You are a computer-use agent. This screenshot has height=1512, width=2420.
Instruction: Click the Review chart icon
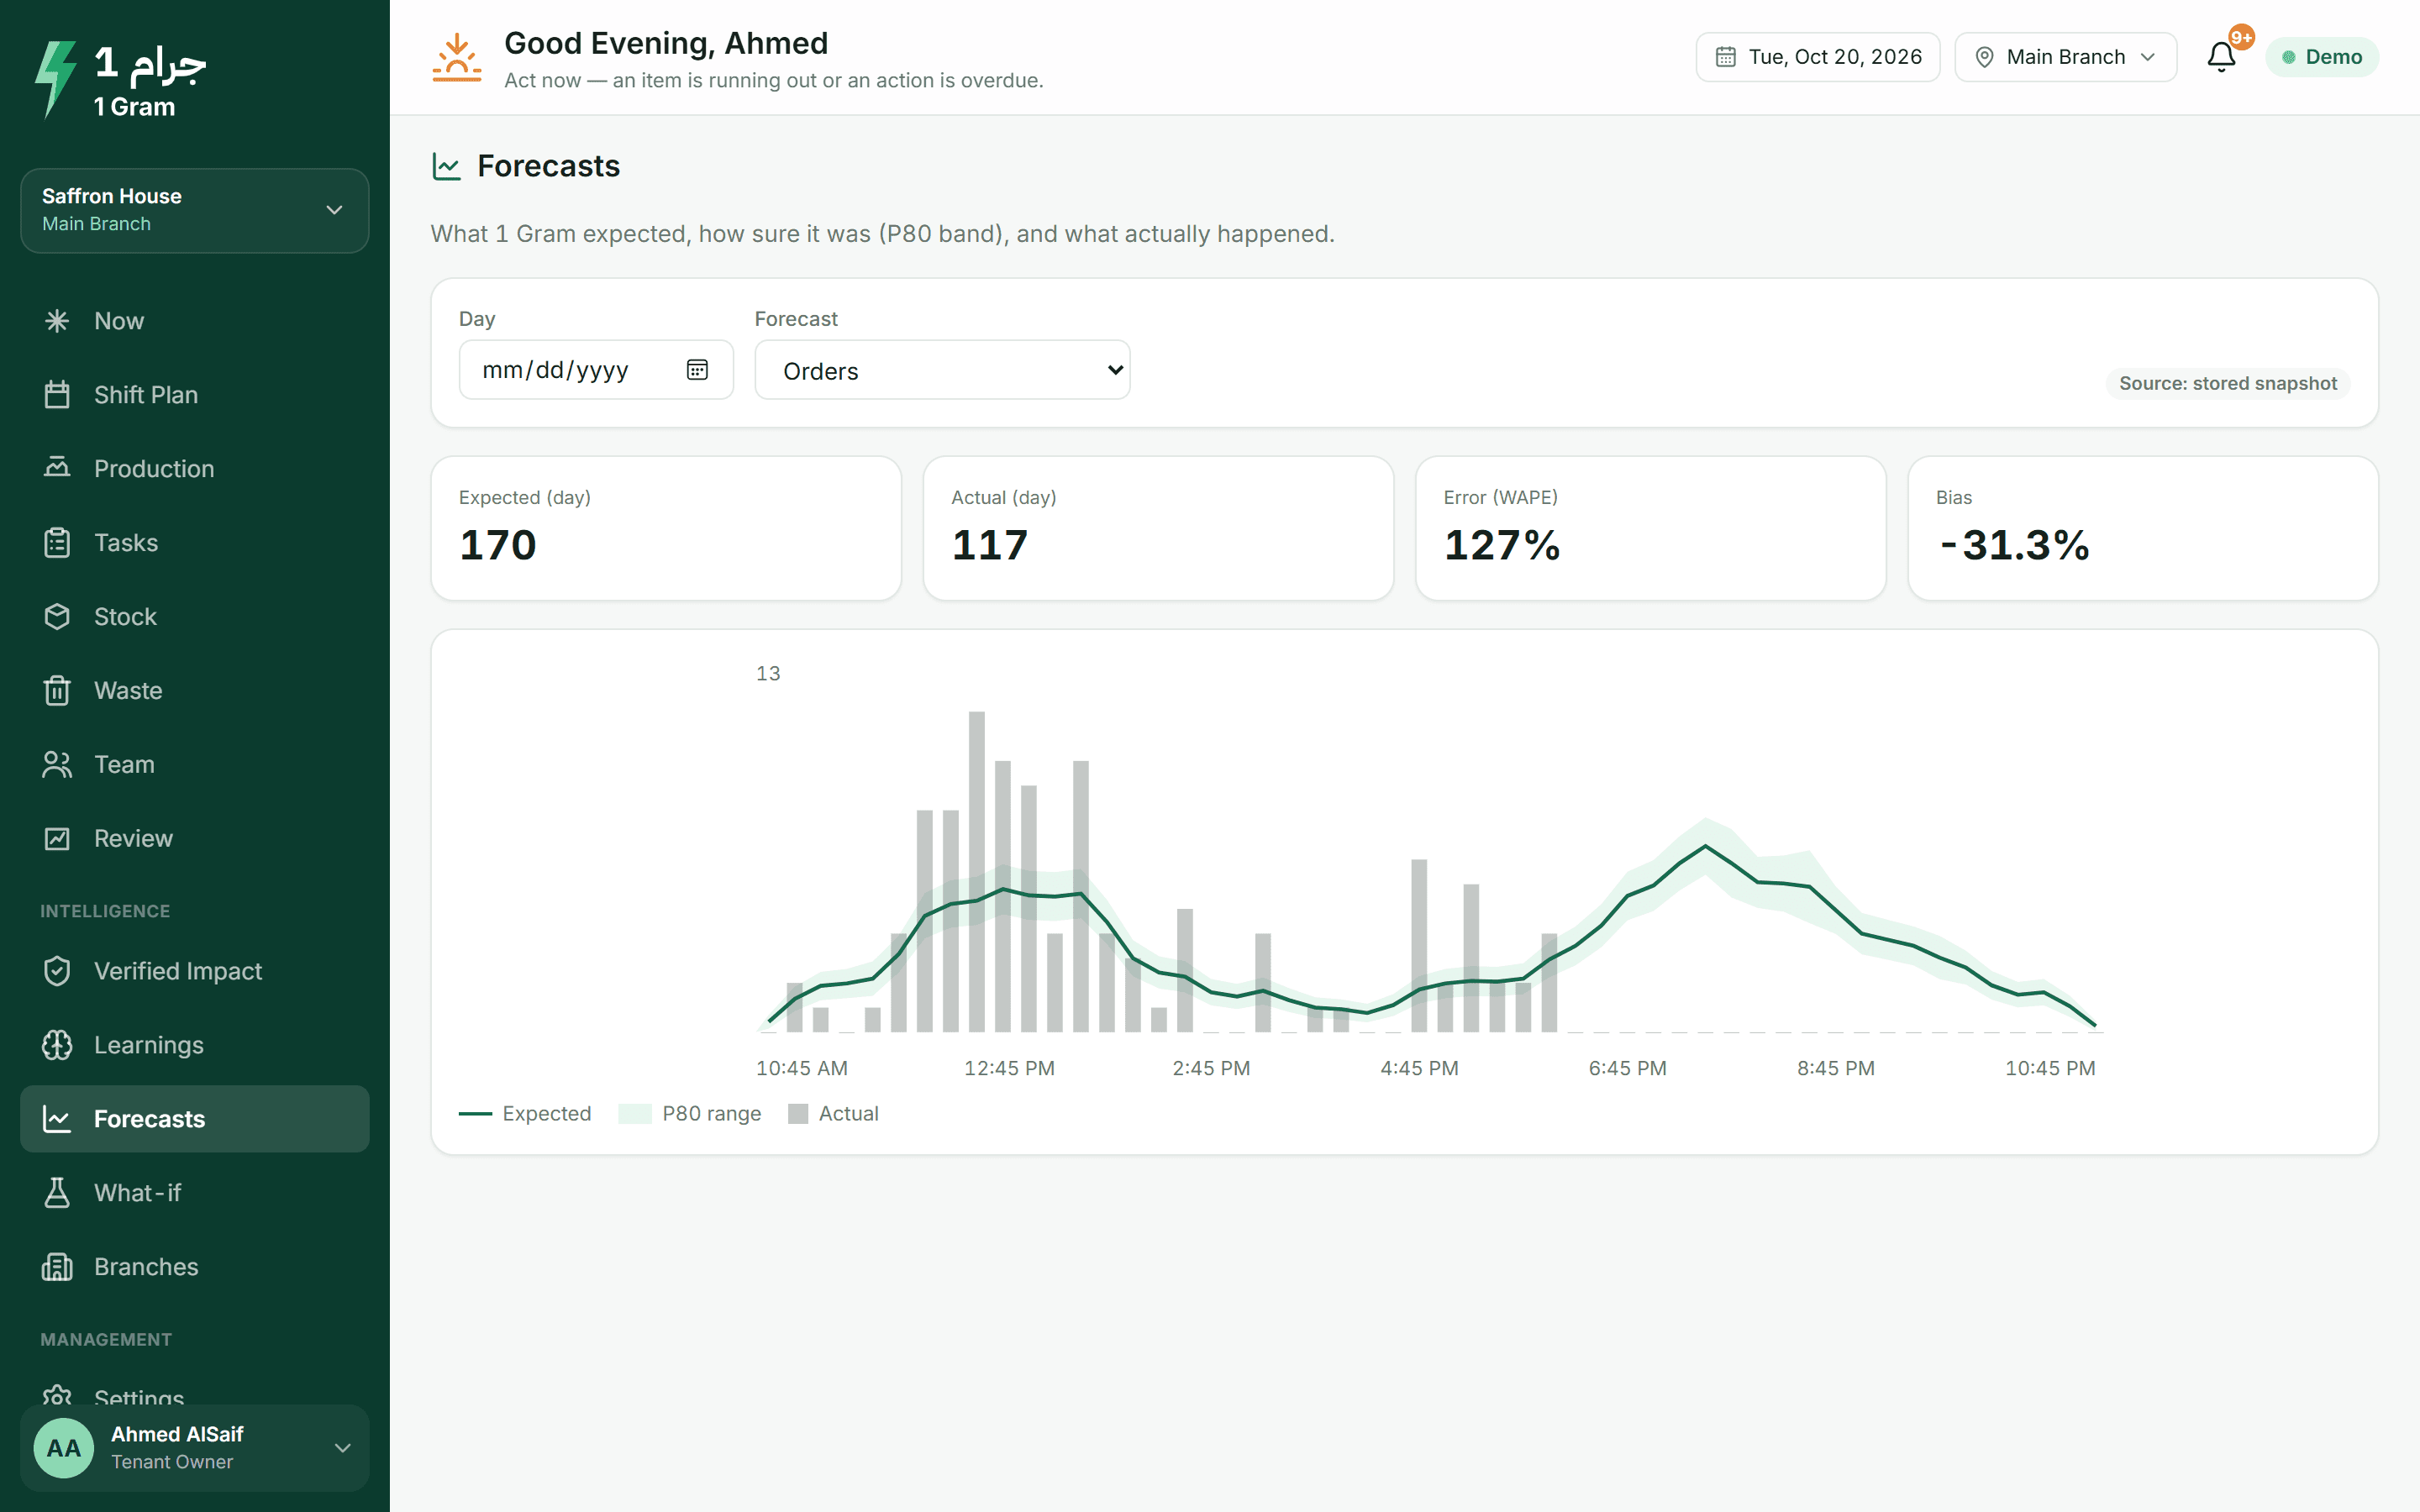pos(57,839)
